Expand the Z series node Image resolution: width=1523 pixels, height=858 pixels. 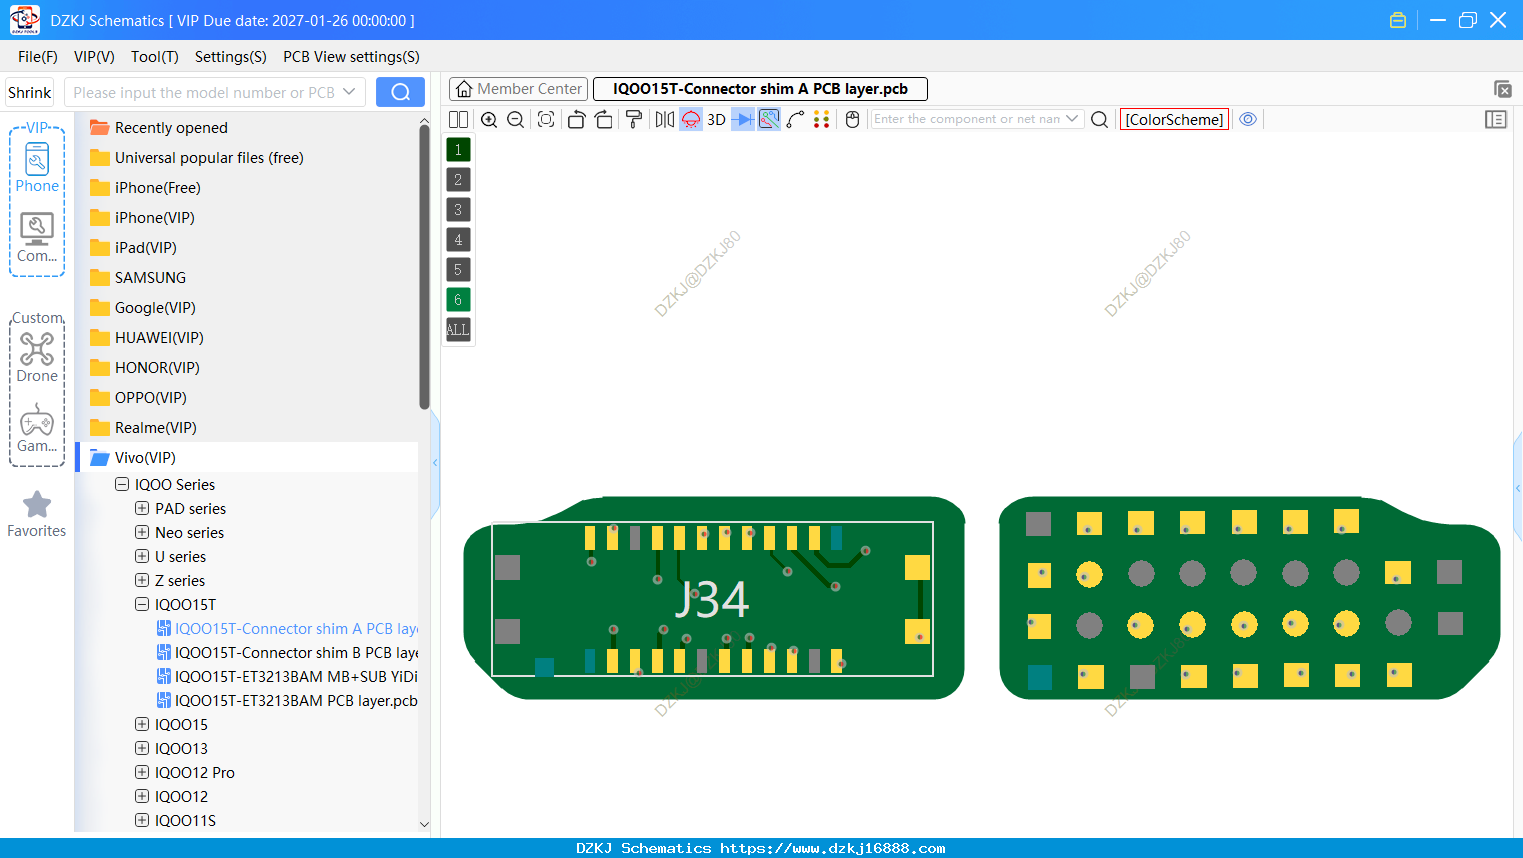pyautogui.click(x=142, y=580)
